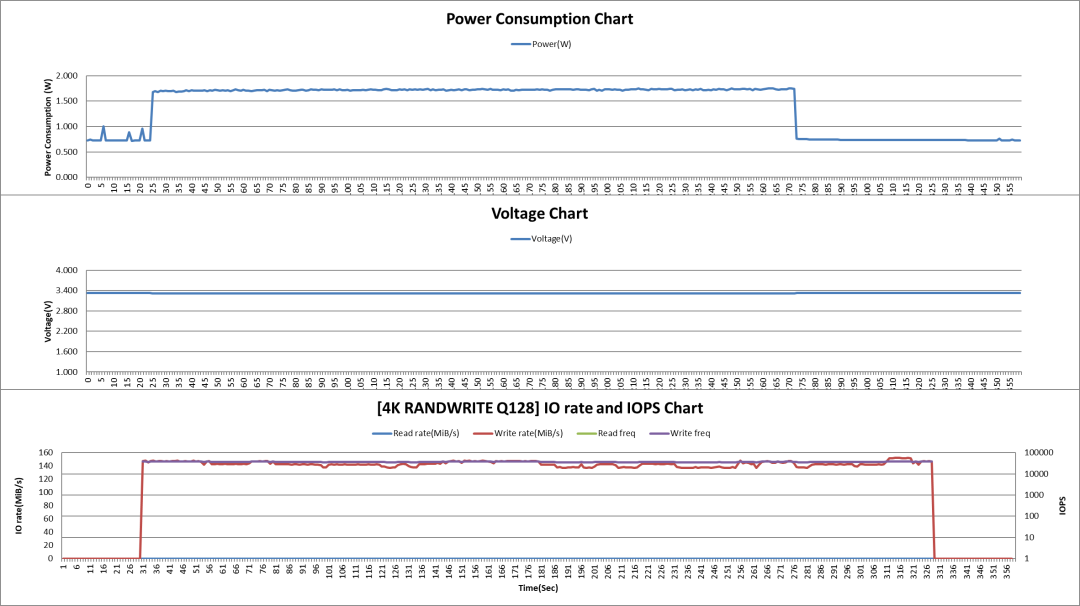Select the IO rate(MiB/s) vertical axis label
Viewport: 1080px width, 606px height.
19,505
